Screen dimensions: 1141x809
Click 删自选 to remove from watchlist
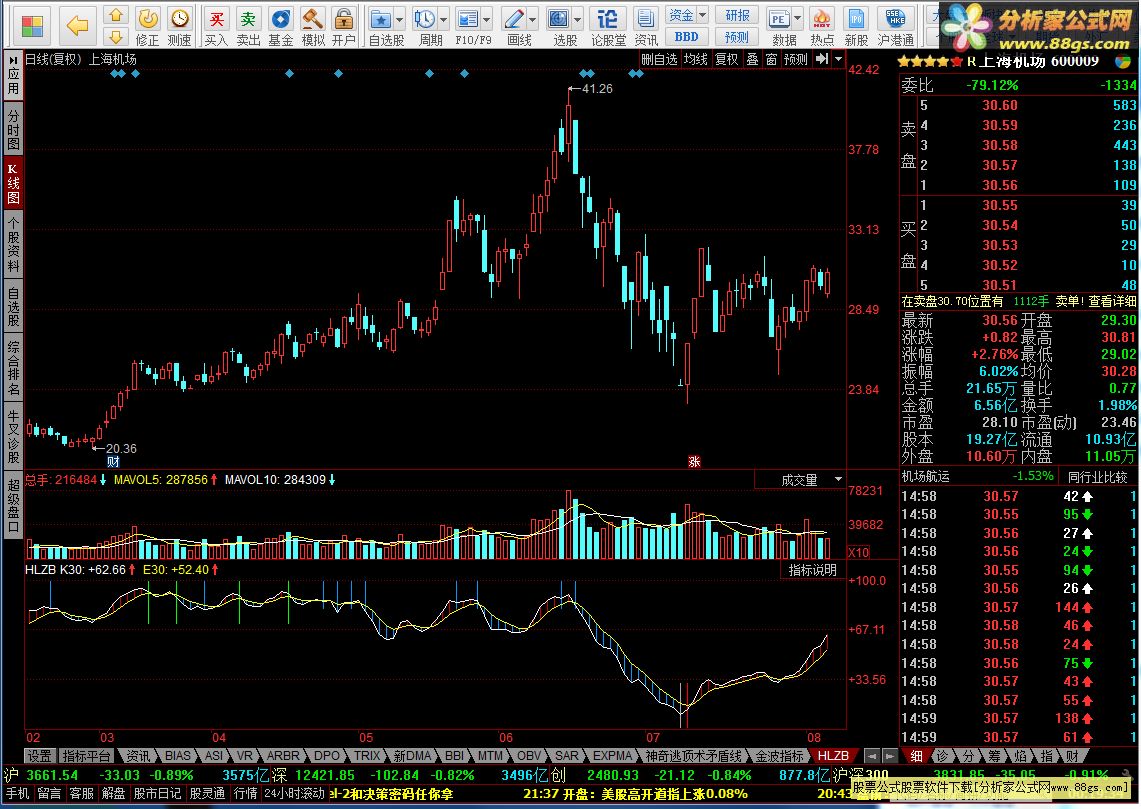[659, 59]
